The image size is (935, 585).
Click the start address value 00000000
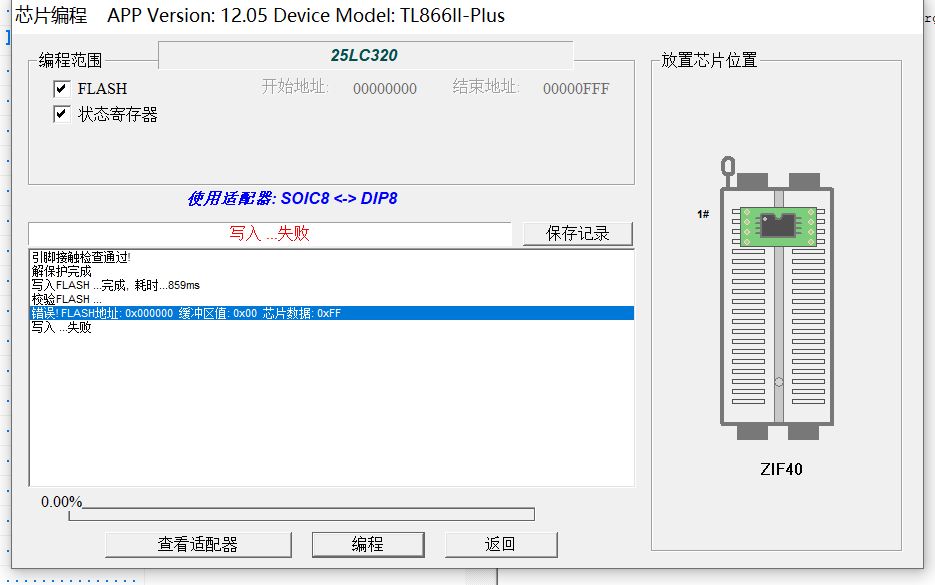pyautogui.click(x=385, y=89)
